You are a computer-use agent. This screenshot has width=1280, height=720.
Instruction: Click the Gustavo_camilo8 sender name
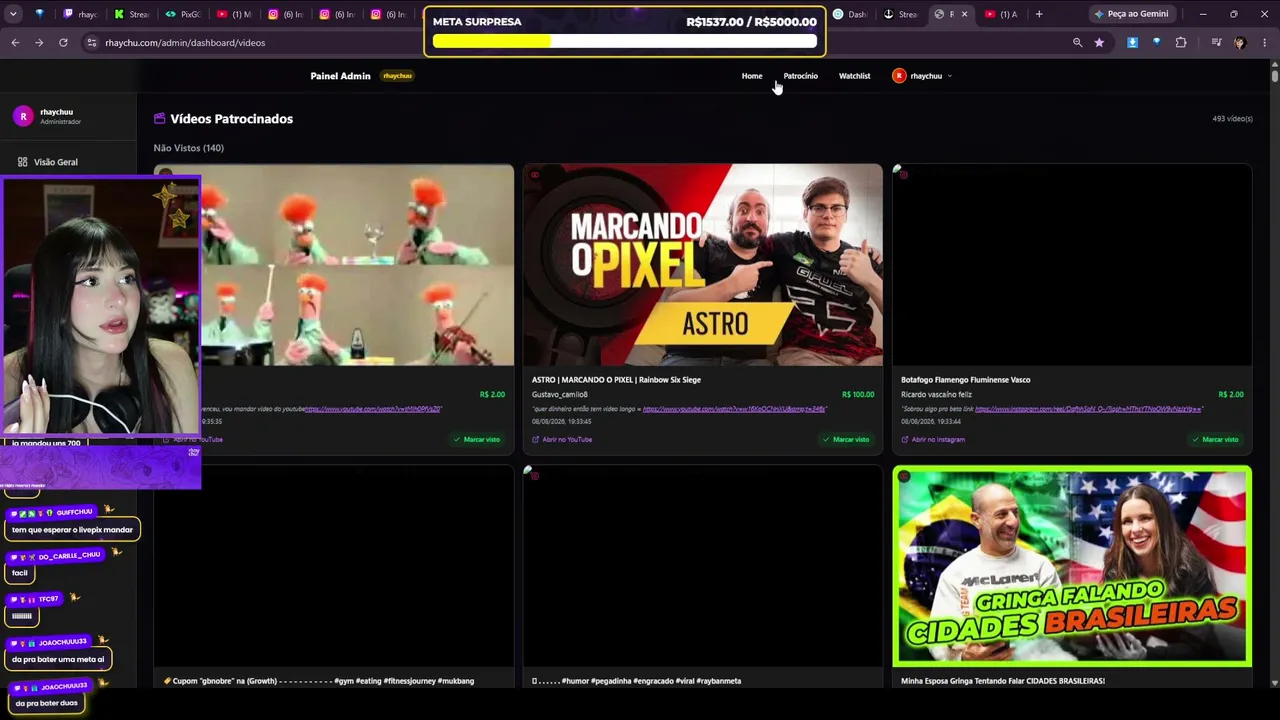tap(560, 395)
